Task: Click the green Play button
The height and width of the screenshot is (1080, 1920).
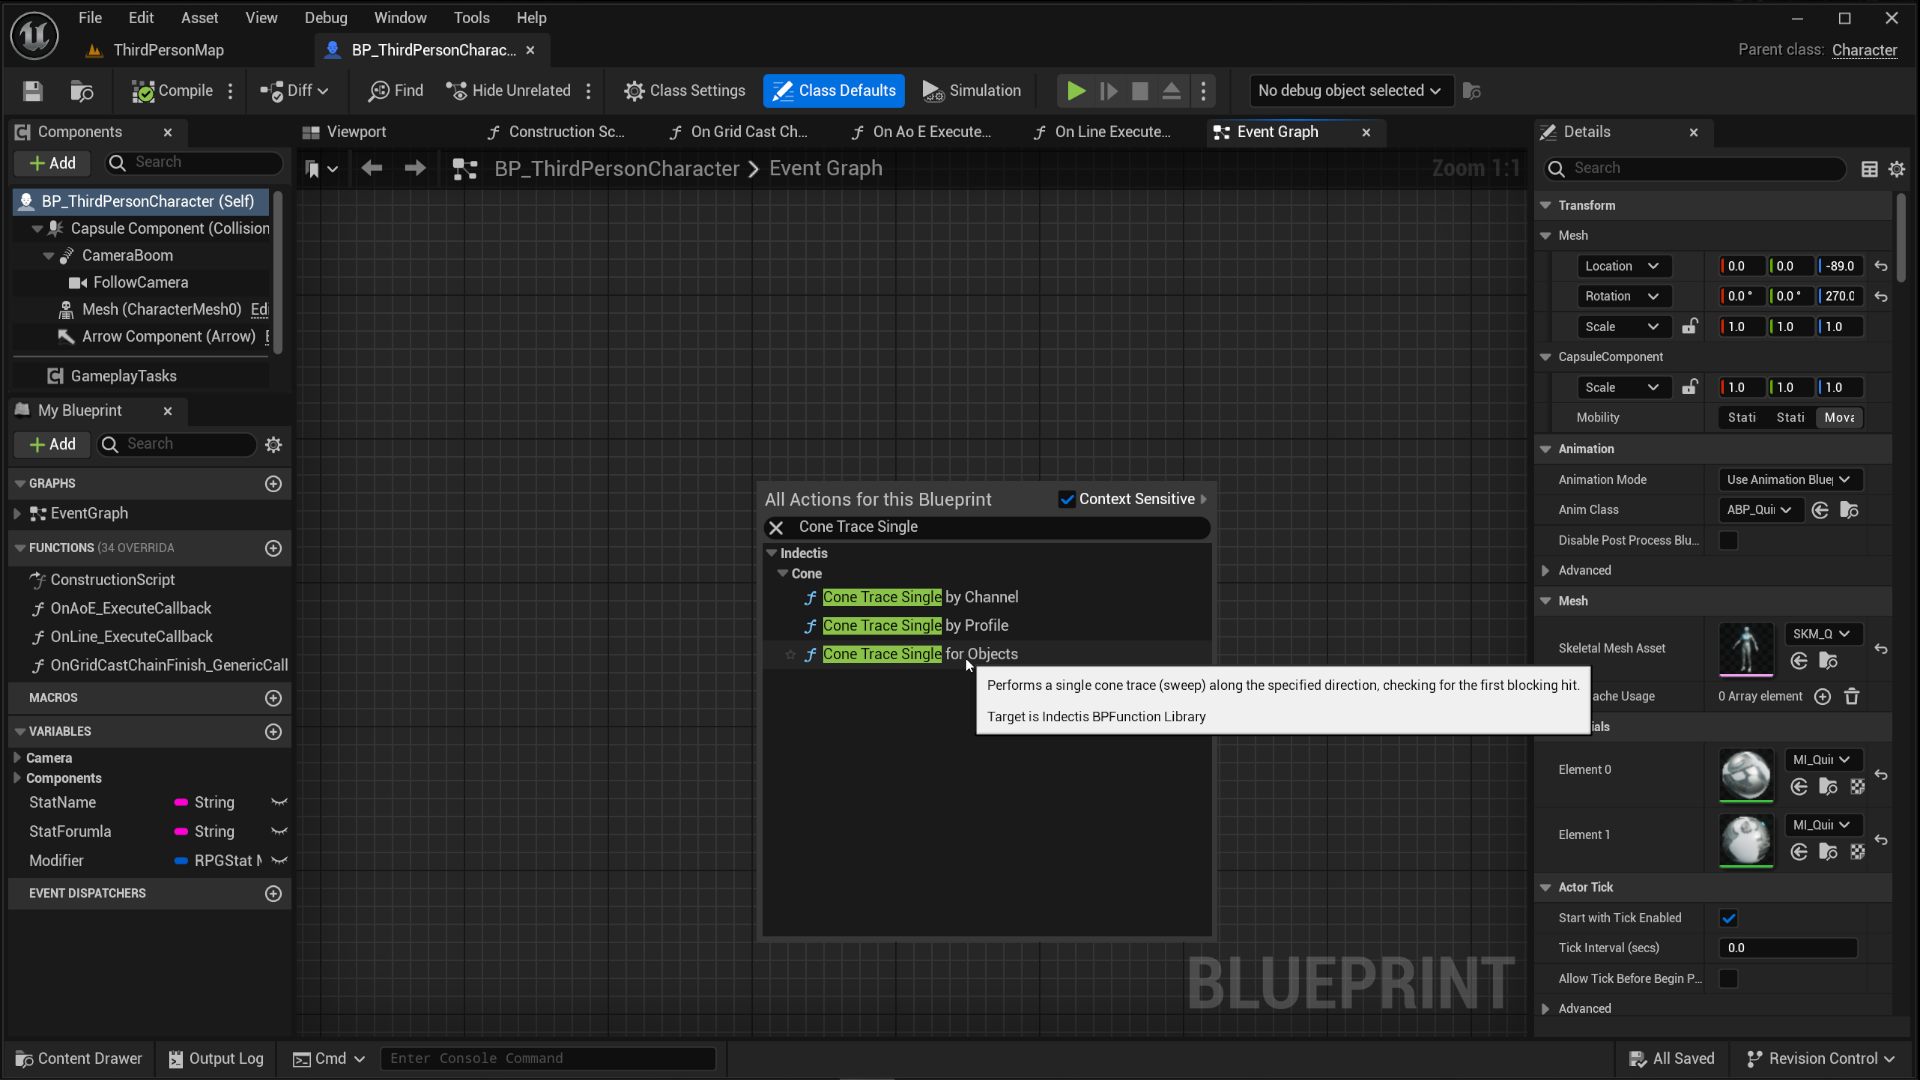Action: click(1076, 91)
